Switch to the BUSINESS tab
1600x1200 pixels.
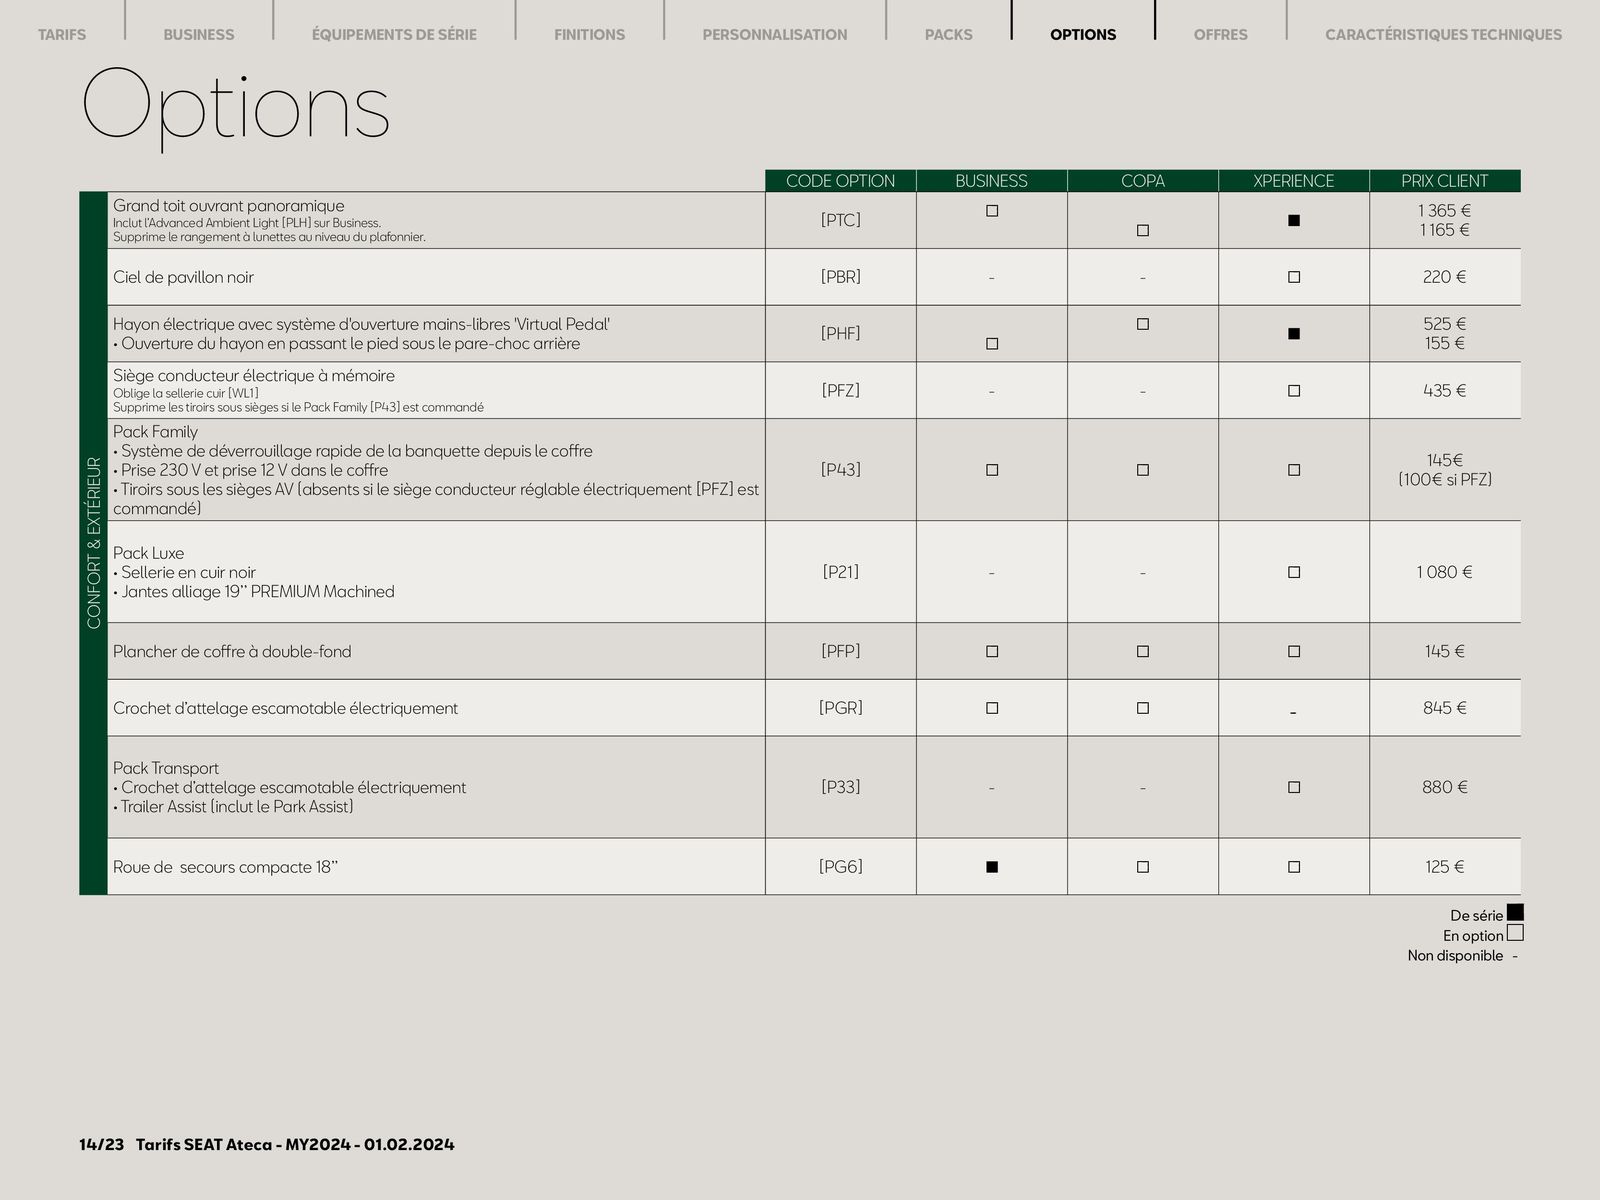pyautogui.click(x=199, y=34)
